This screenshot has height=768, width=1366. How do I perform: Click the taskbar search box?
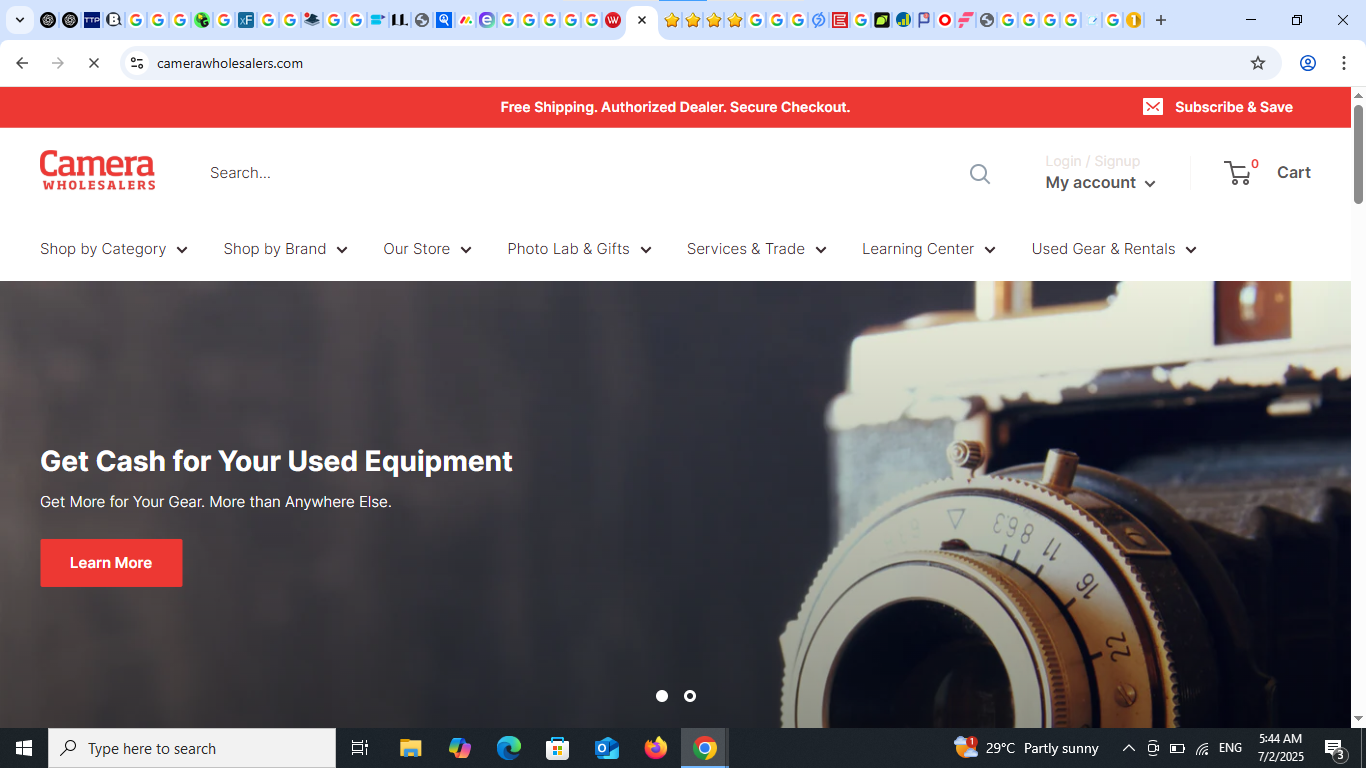[192, 748]
